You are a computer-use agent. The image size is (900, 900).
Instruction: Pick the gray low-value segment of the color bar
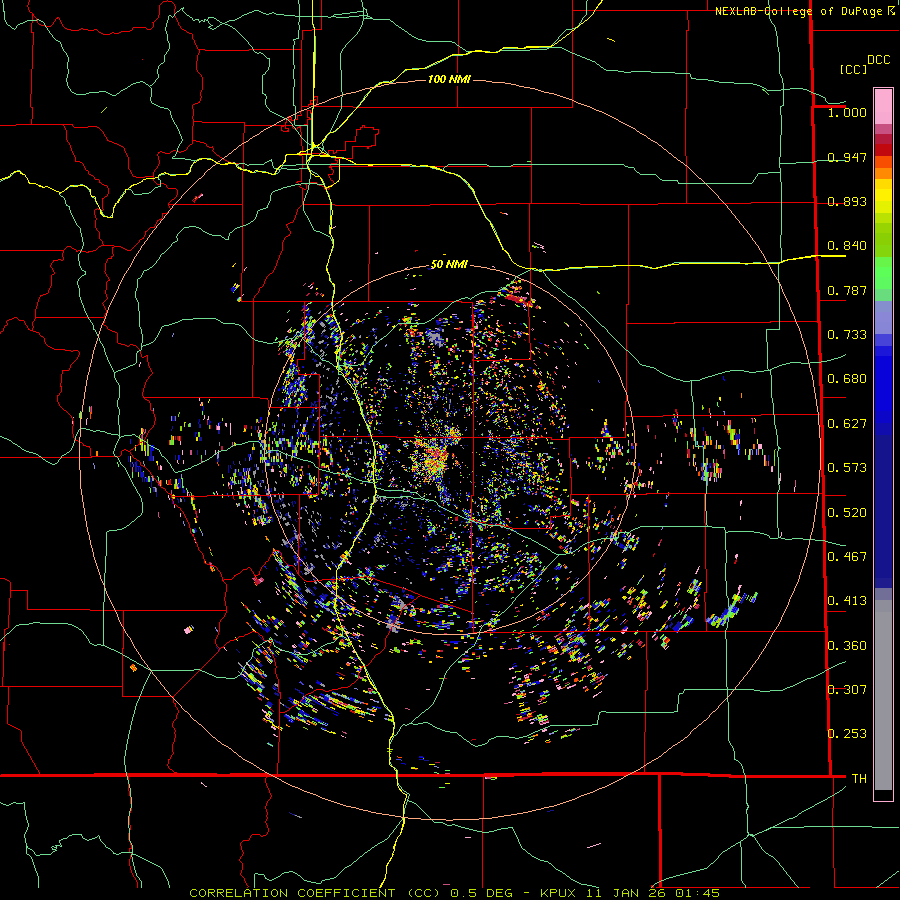(883, 695)
